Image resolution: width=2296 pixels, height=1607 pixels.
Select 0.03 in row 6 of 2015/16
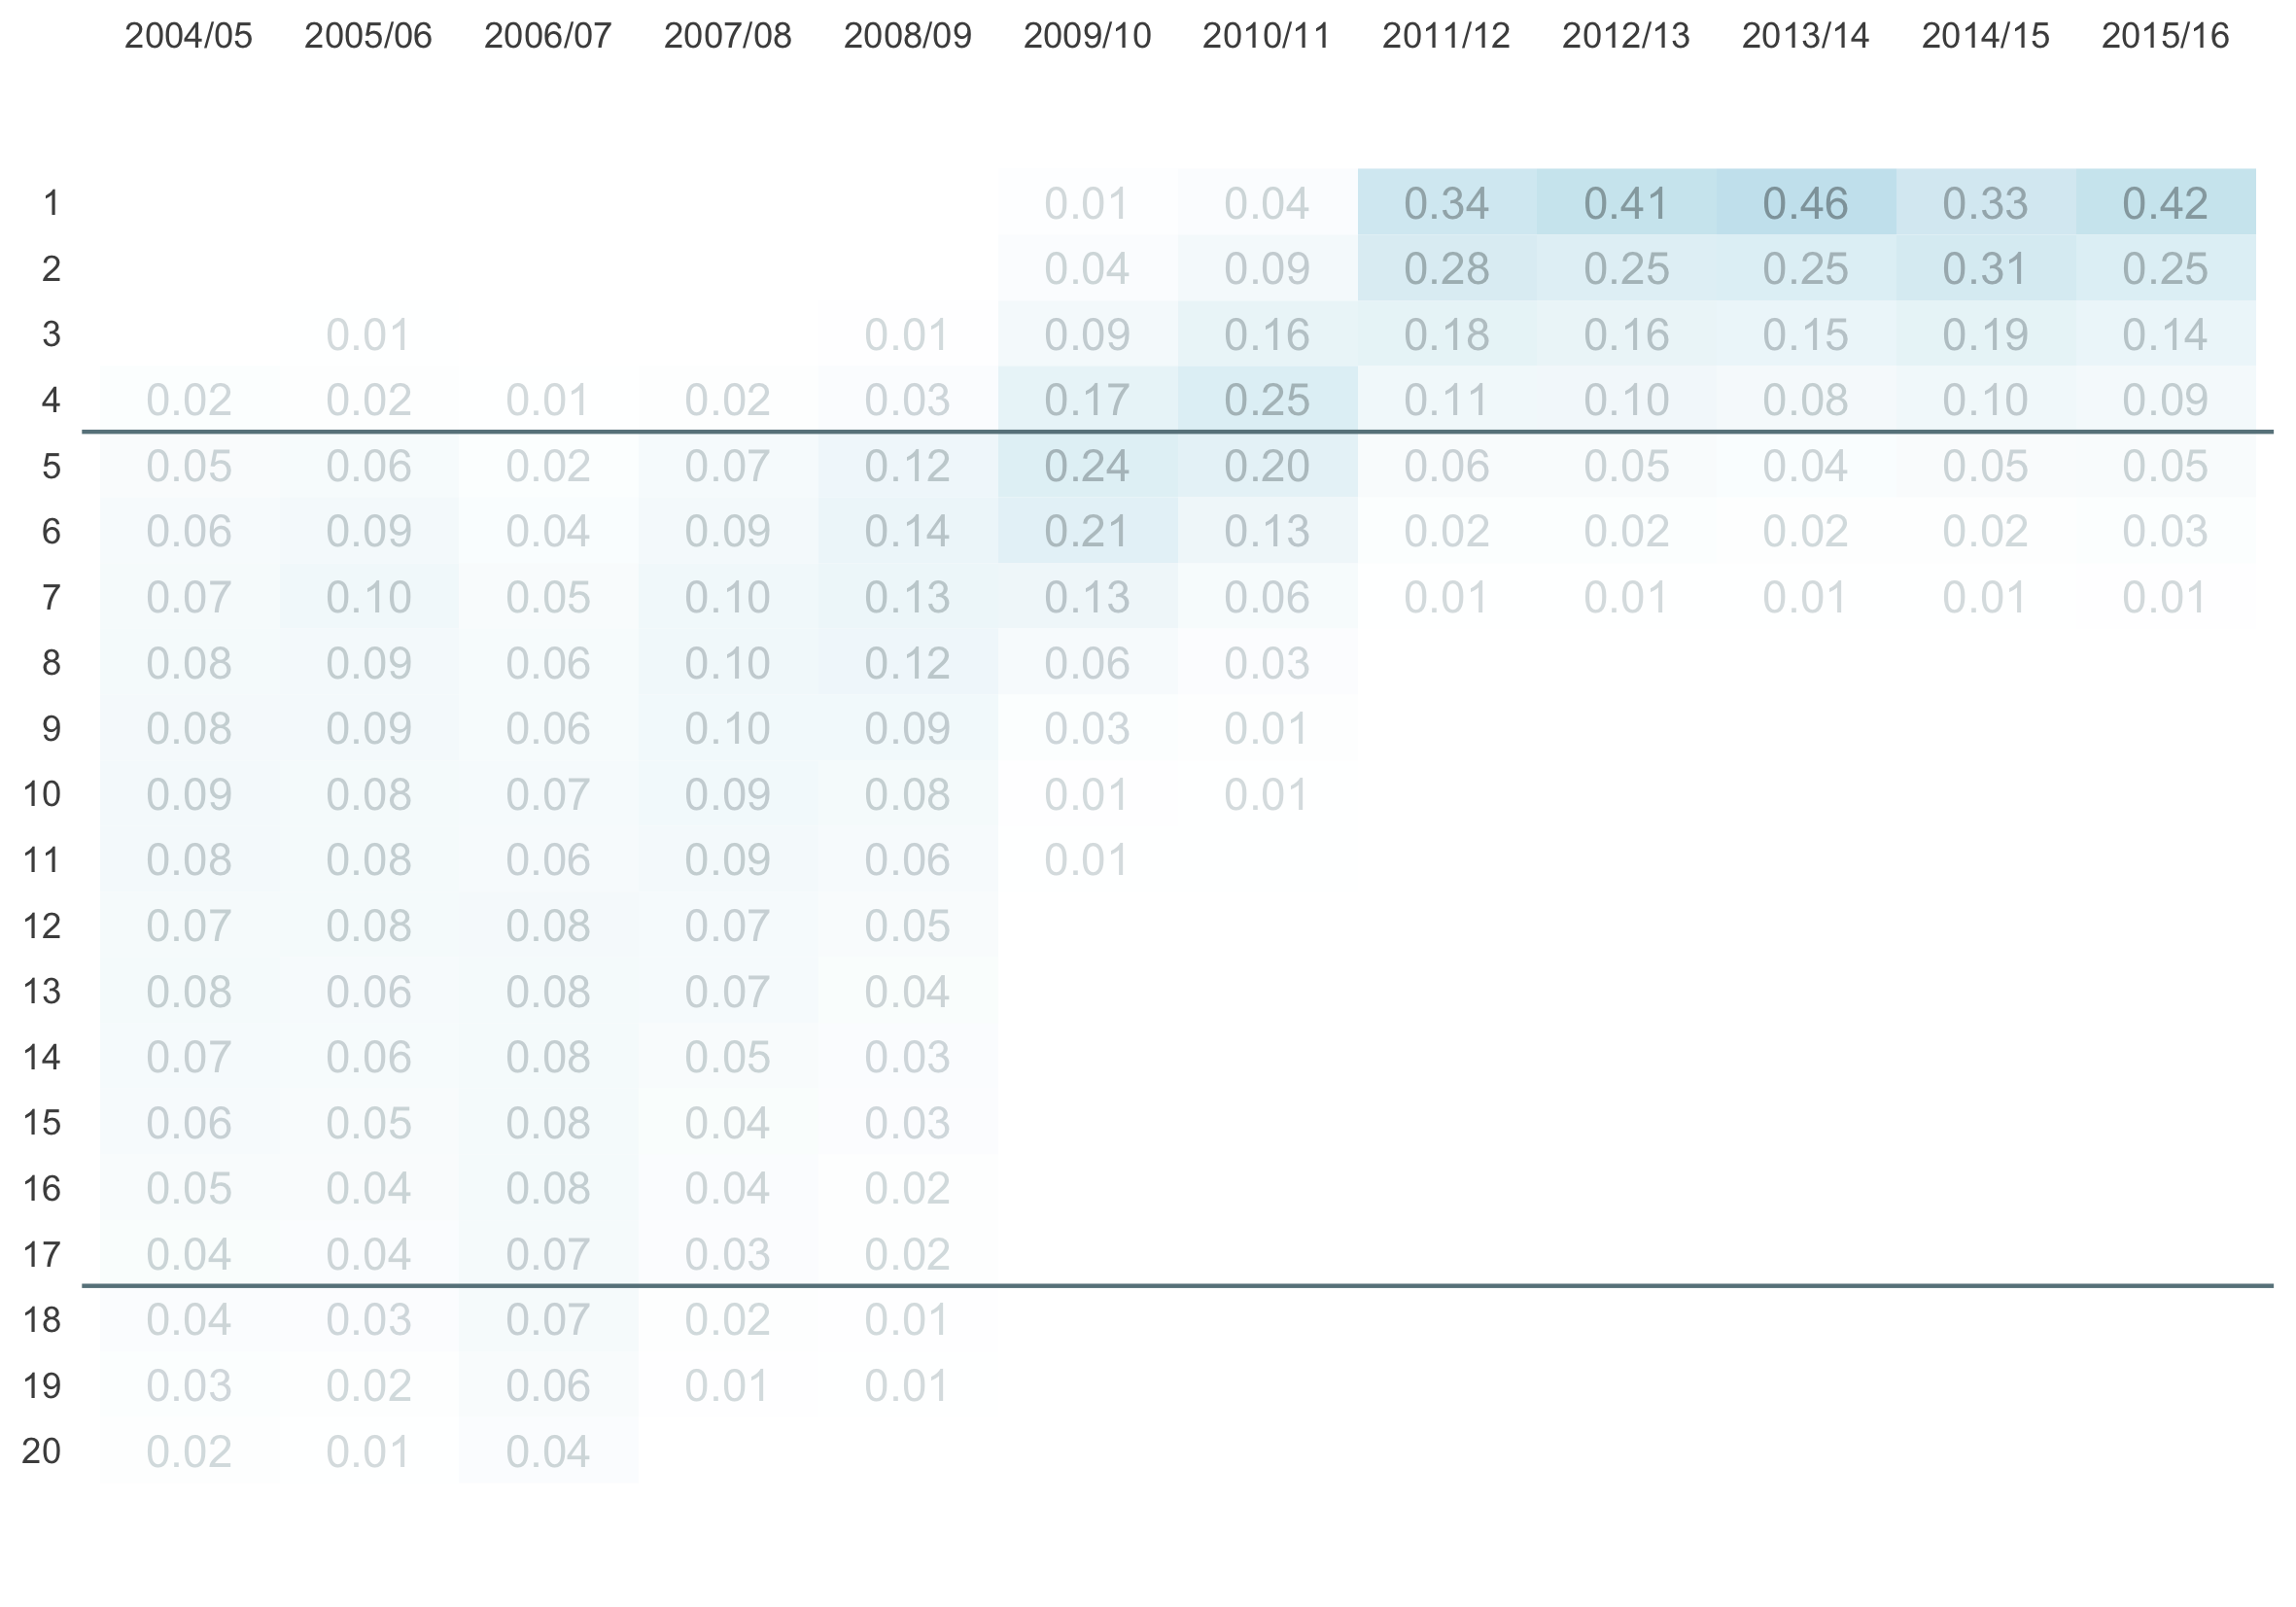(2165, 531)
